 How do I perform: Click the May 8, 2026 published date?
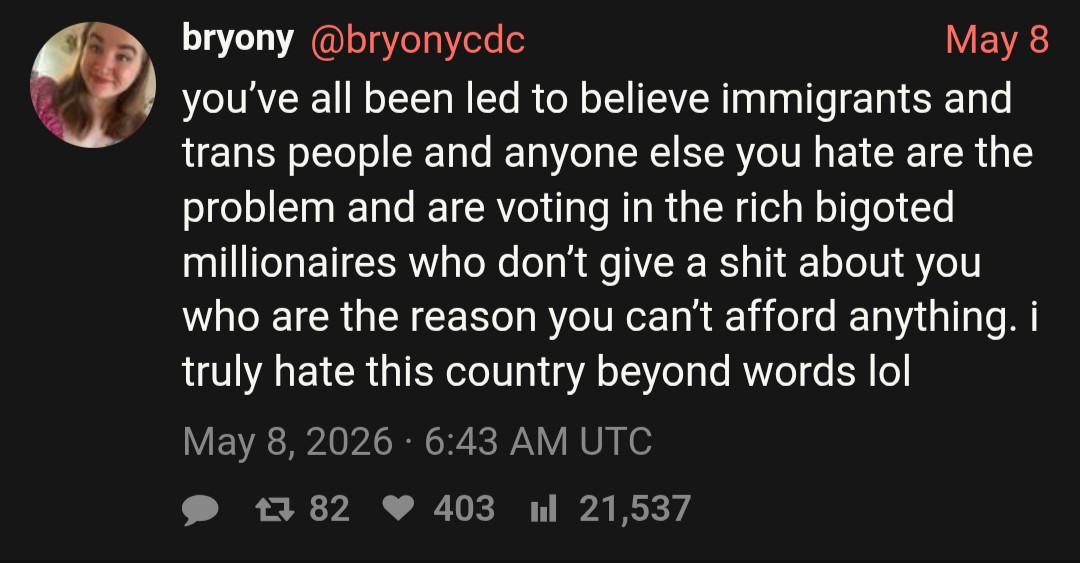point(288,442)
